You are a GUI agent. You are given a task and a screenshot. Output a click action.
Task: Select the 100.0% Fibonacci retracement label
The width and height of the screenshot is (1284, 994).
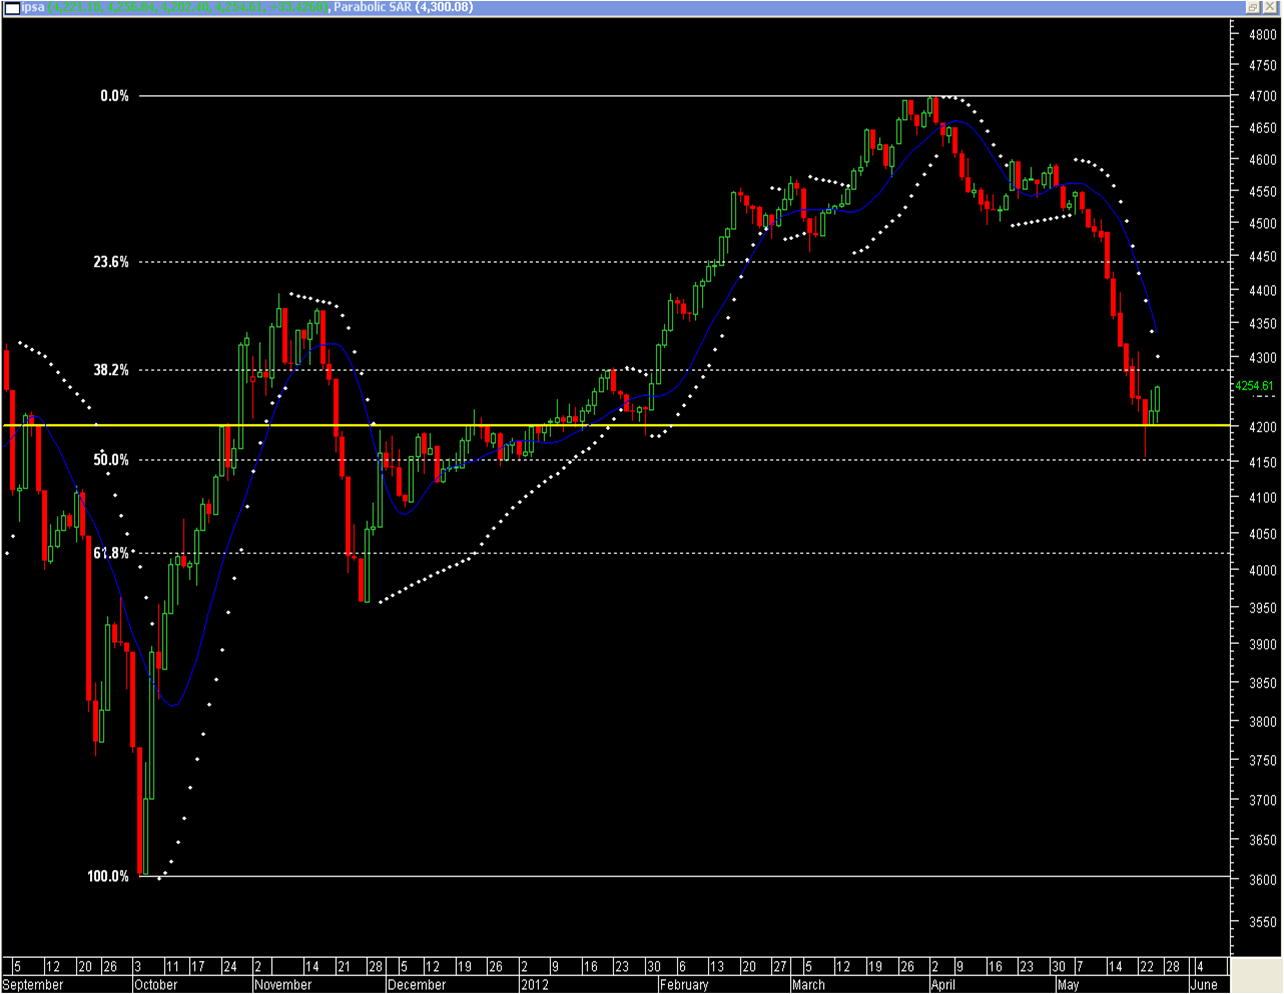[108, 876]
